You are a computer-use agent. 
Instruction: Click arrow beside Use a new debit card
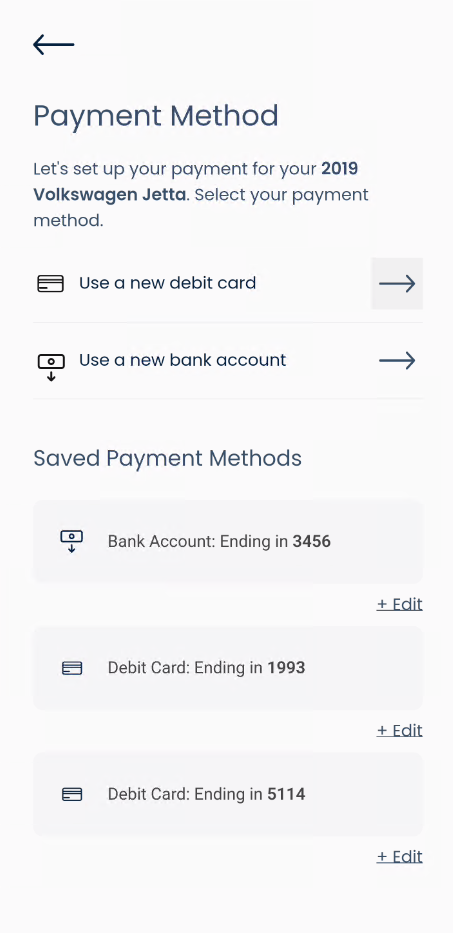[x=397, y=284]
